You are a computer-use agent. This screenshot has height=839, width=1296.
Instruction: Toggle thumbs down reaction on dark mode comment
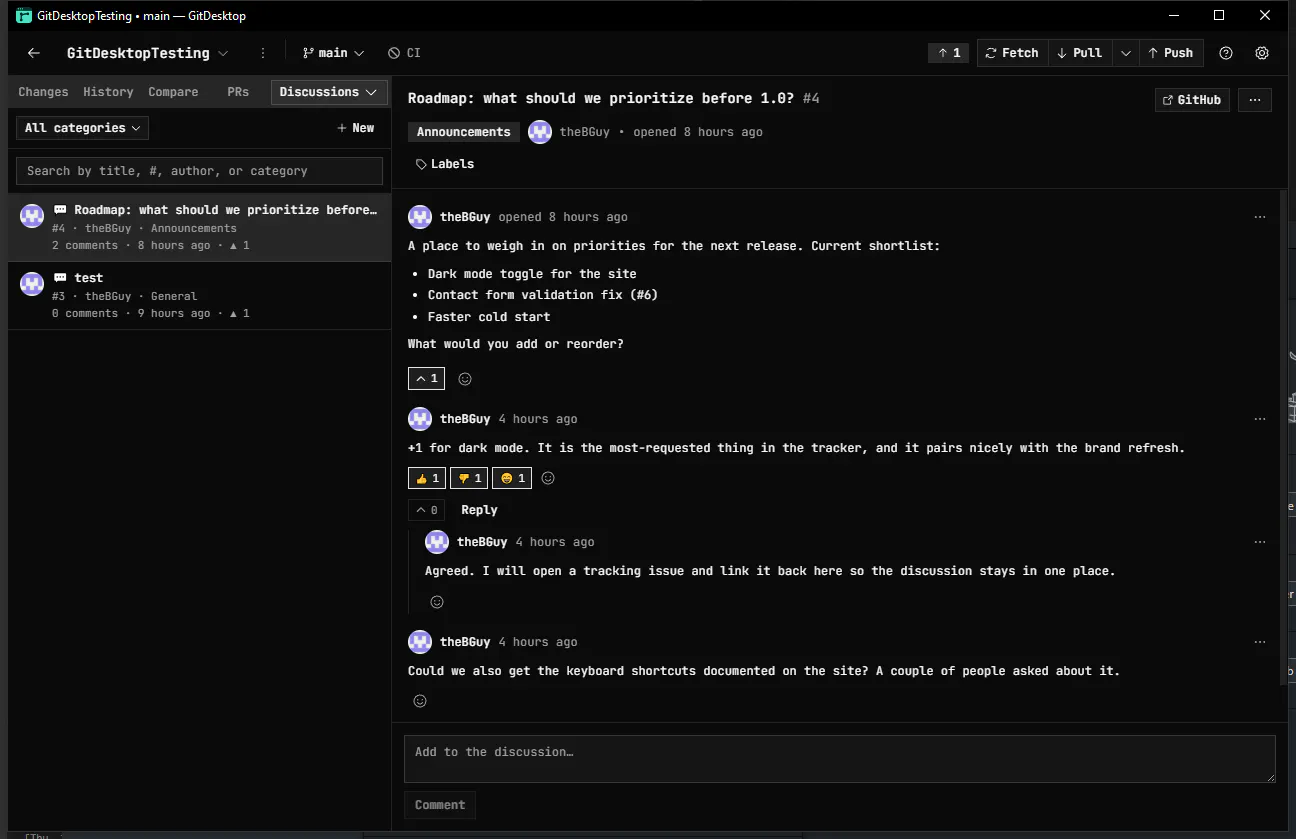469,478
